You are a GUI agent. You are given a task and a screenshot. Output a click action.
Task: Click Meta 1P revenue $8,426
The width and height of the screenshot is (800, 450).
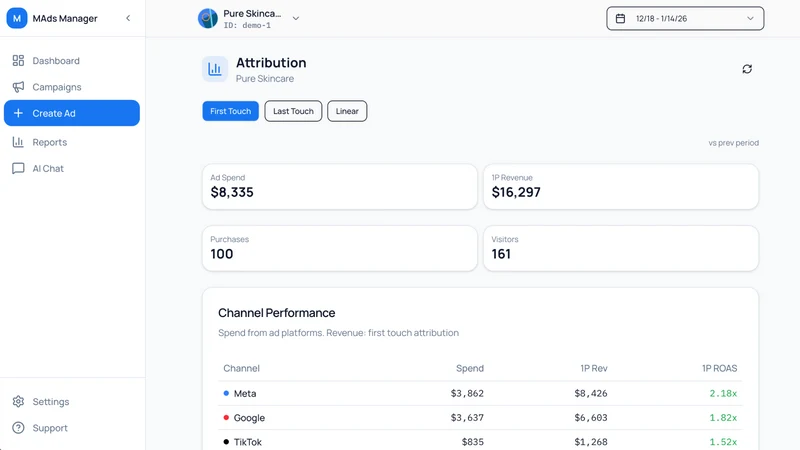591,393
